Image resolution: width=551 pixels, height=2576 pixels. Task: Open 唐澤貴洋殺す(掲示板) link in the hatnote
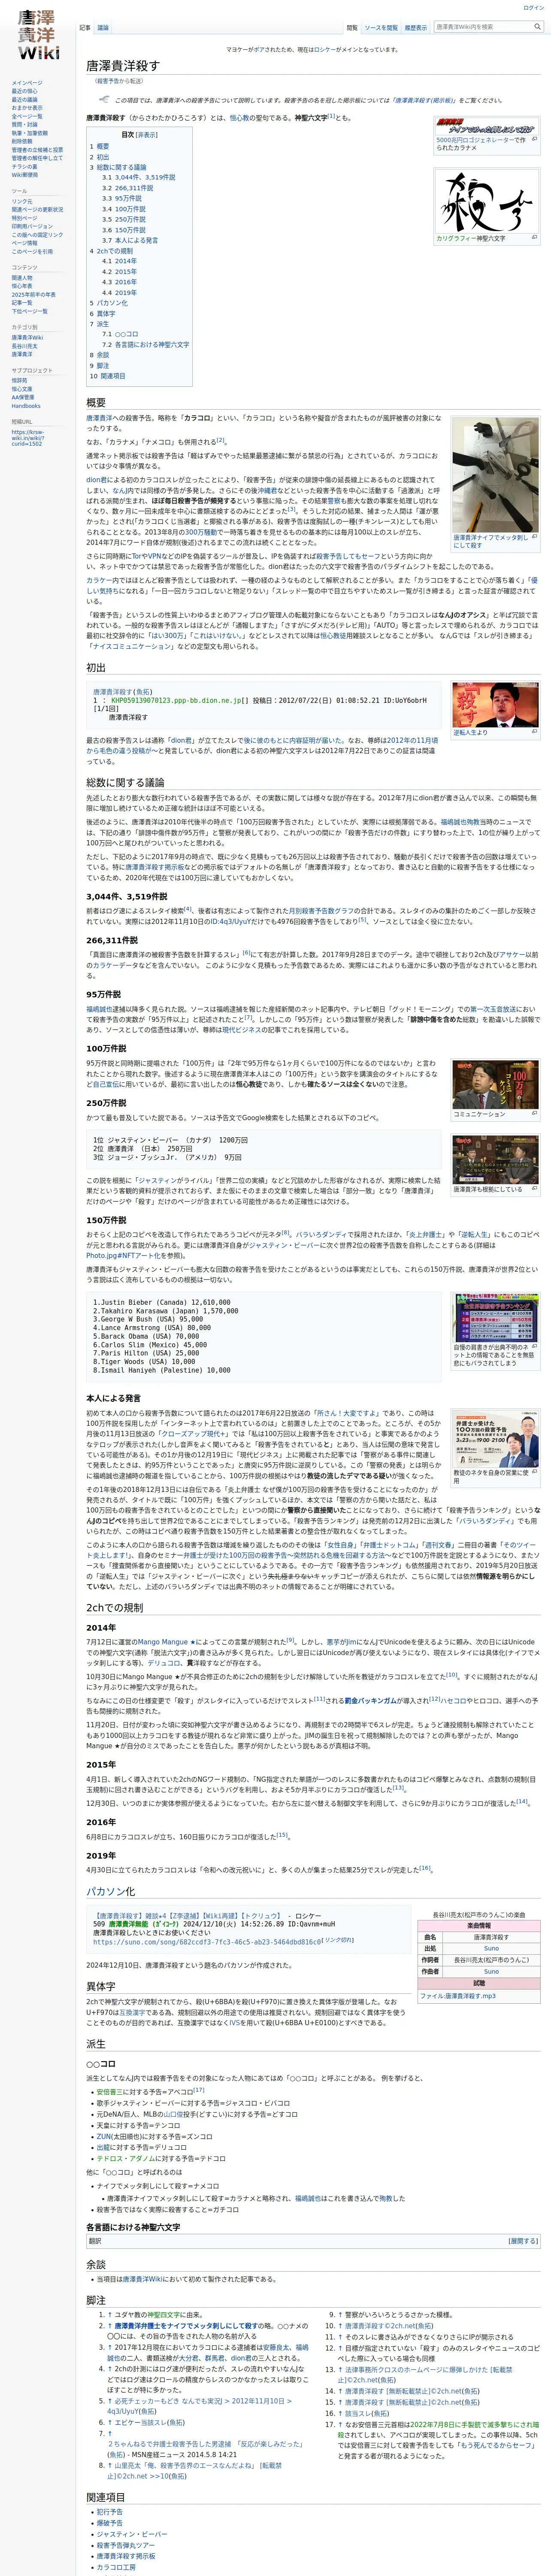(423, 100)
